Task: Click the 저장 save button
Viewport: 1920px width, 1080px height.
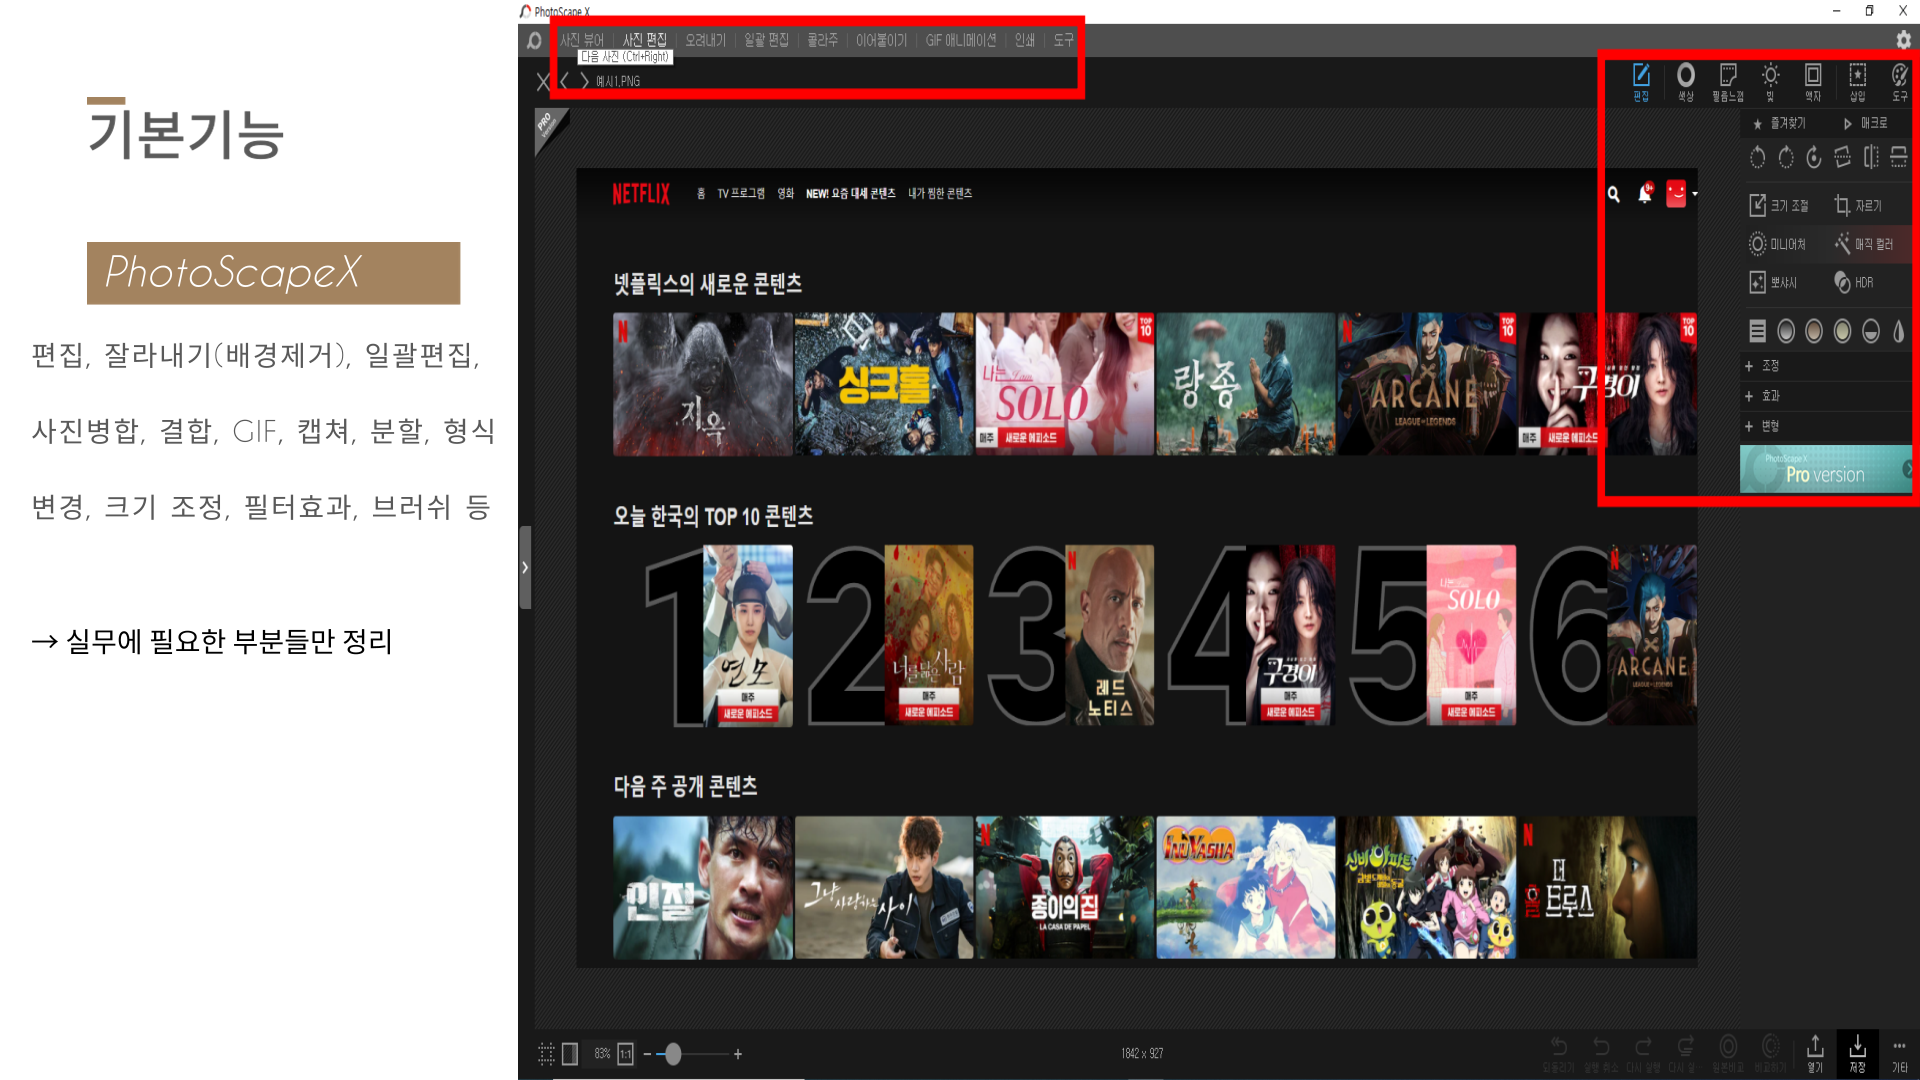Action: (1857, 1054)
